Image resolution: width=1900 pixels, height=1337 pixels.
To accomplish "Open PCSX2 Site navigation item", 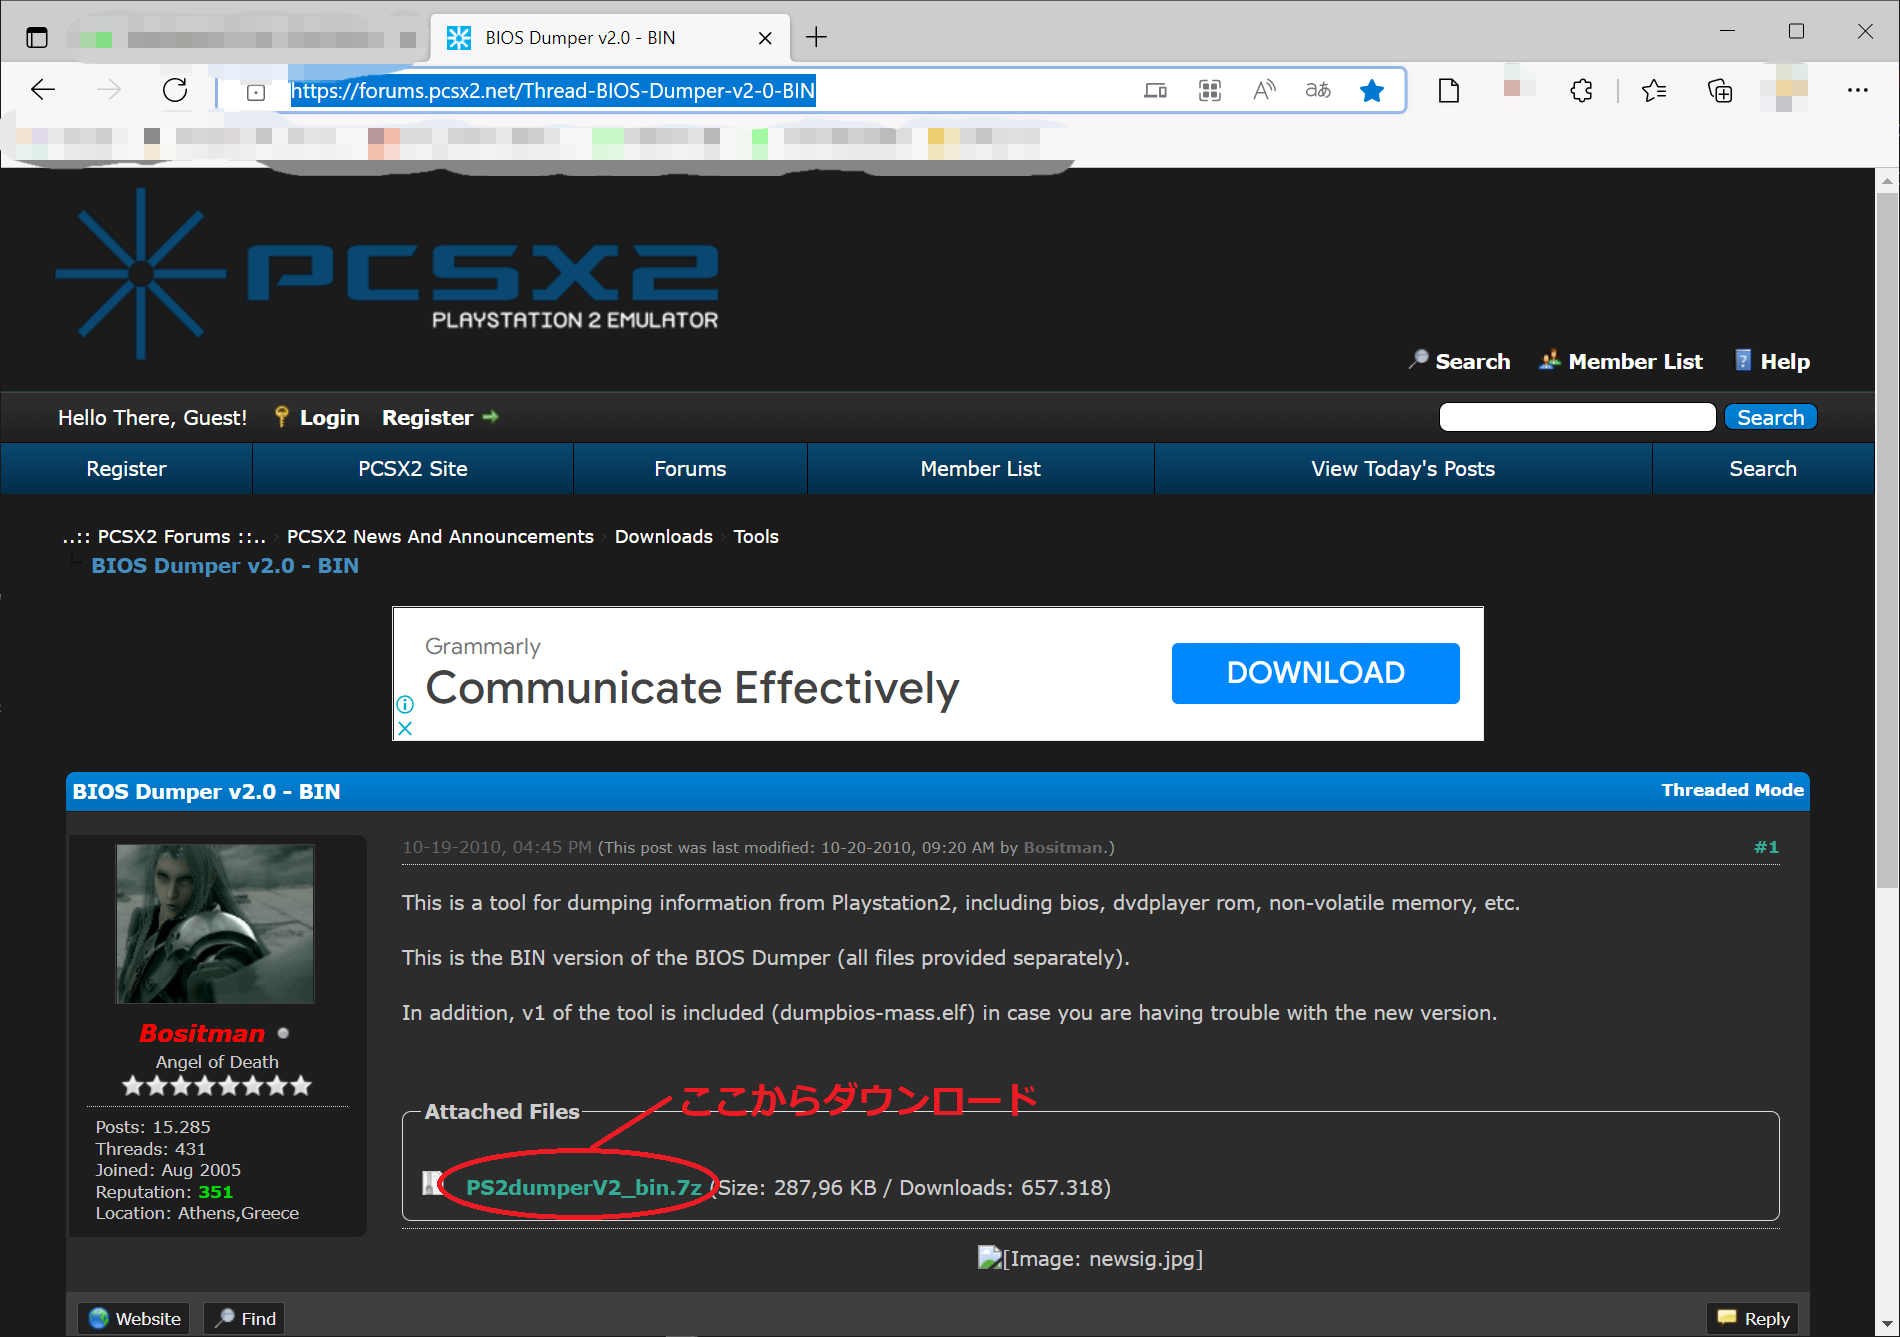I will tap(413, 469).
